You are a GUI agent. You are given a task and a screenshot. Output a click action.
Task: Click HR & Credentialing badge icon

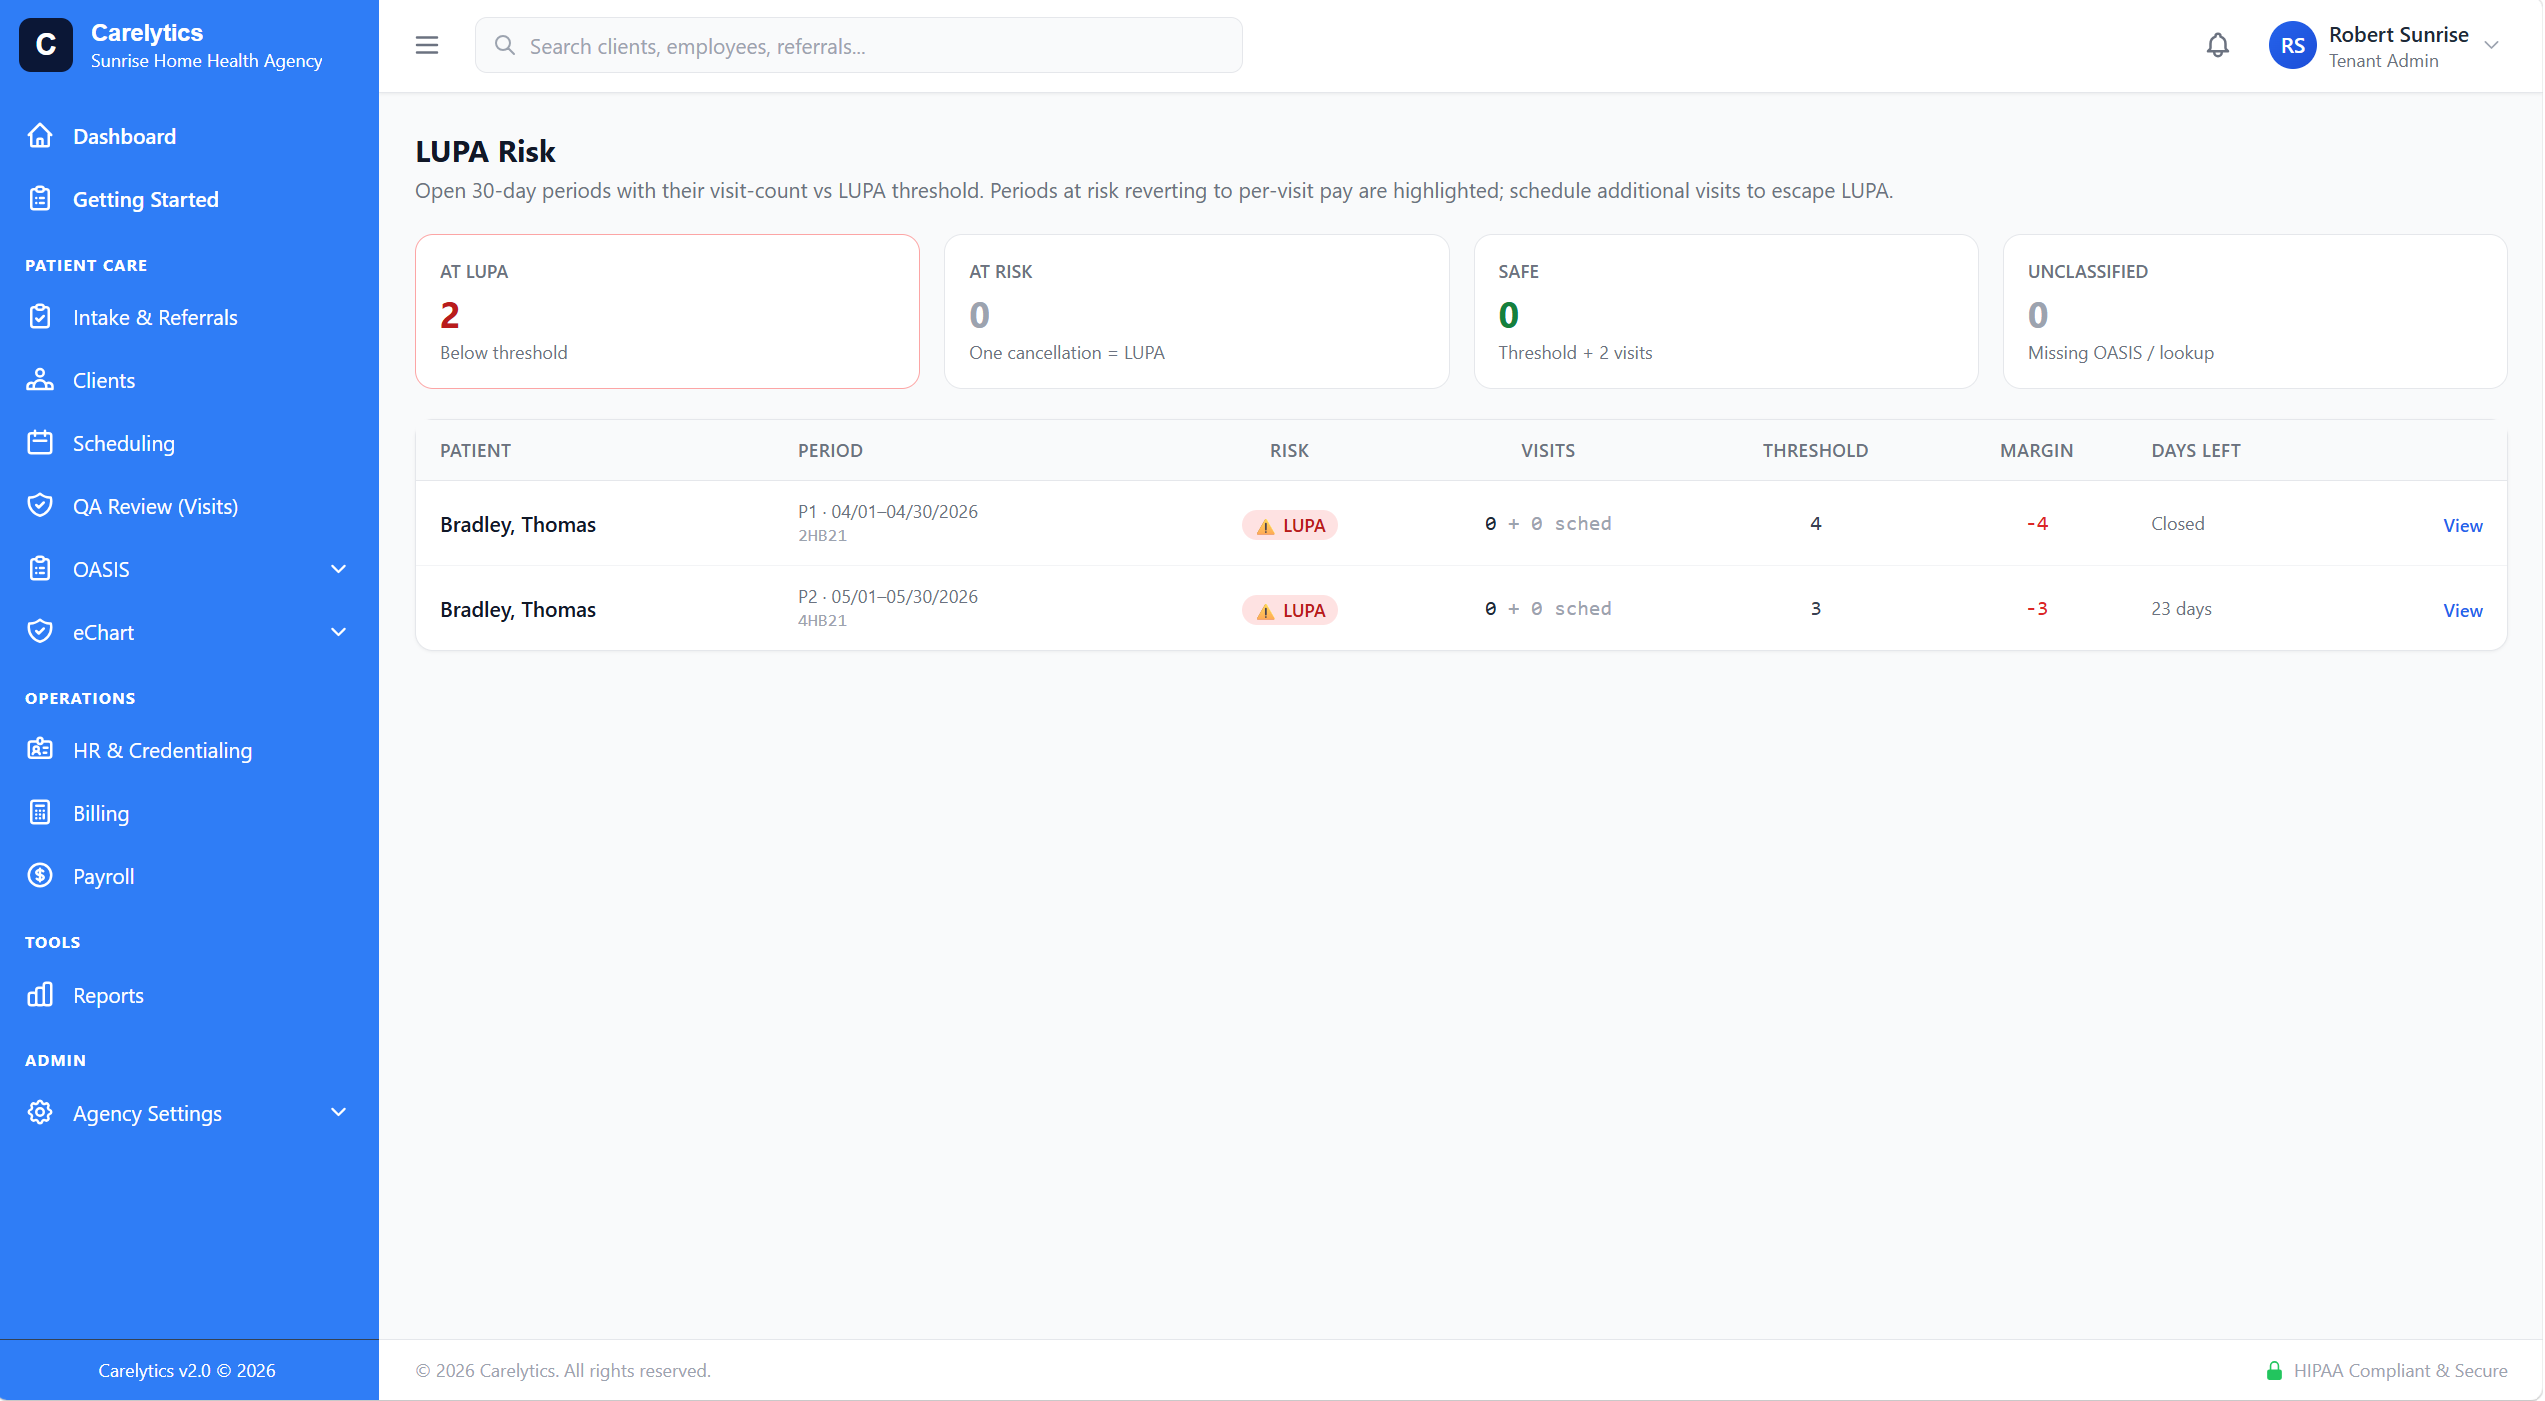pos(40,750)
